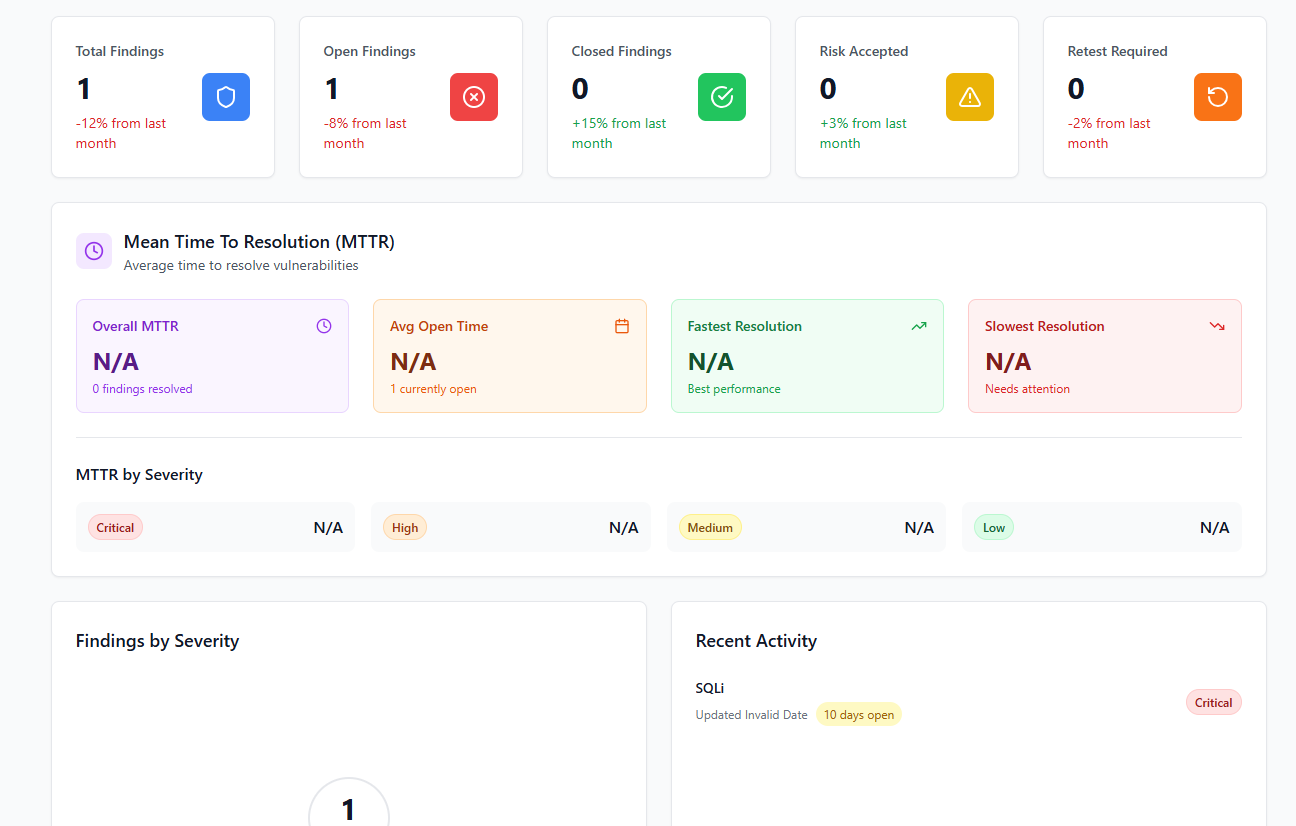Click the Critical tag on the SQLi activity row
This screenshot has height=826, width=1296.
tap(1213, 703)
